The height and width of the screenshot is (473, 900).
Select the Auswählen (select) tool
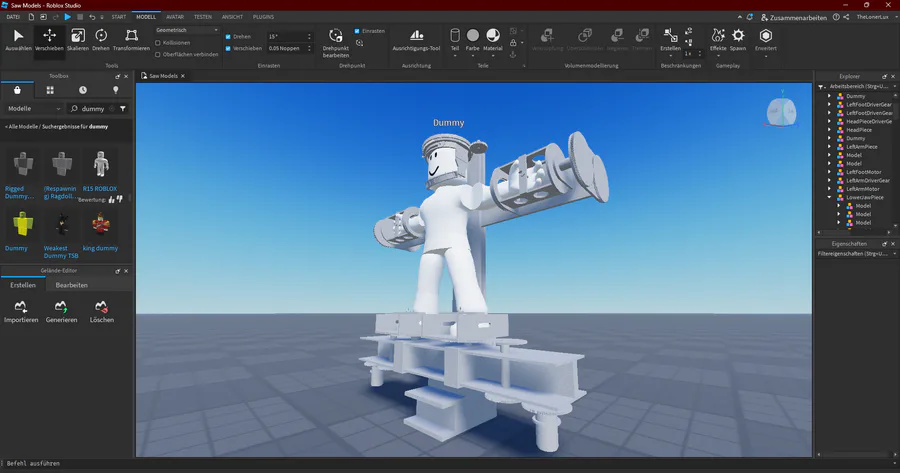[18, 40]
